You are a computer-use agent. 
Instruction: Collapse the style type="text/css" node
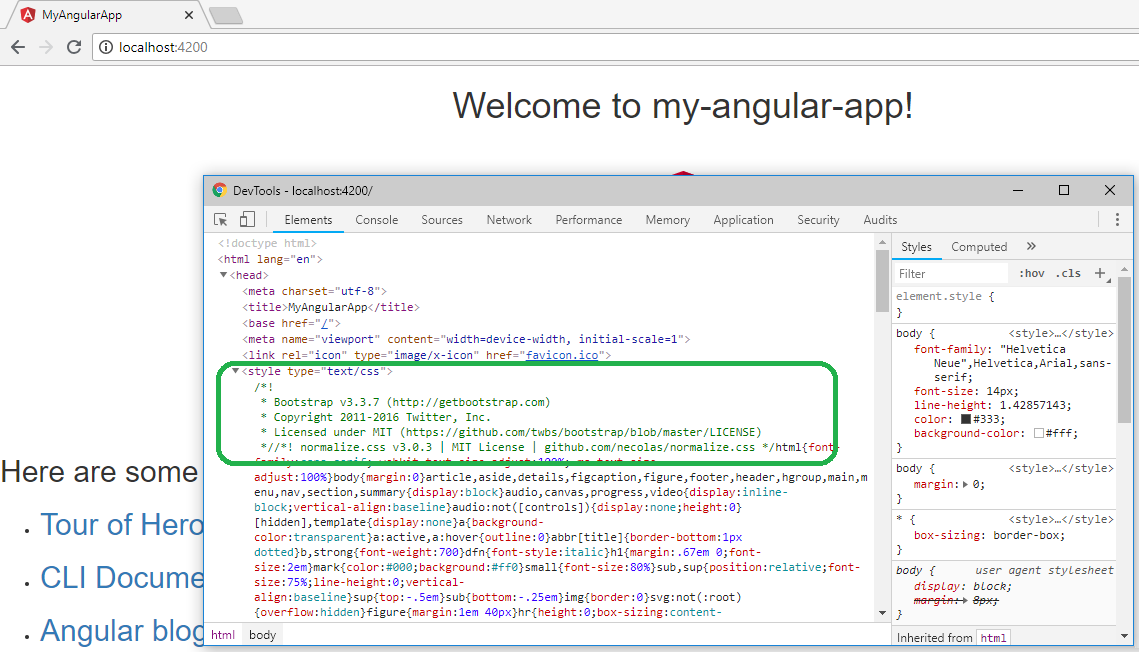pyautogui.click(x=235, y=371)
